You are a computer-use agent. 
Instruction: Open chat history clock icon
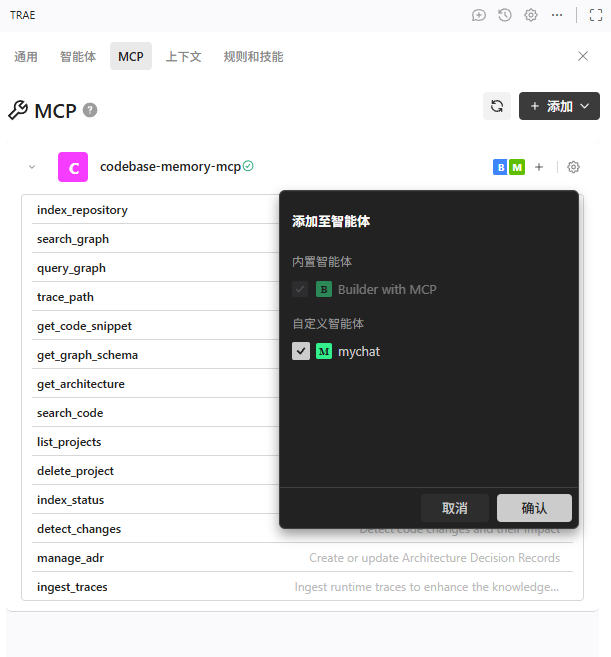[x=505, y=16]
